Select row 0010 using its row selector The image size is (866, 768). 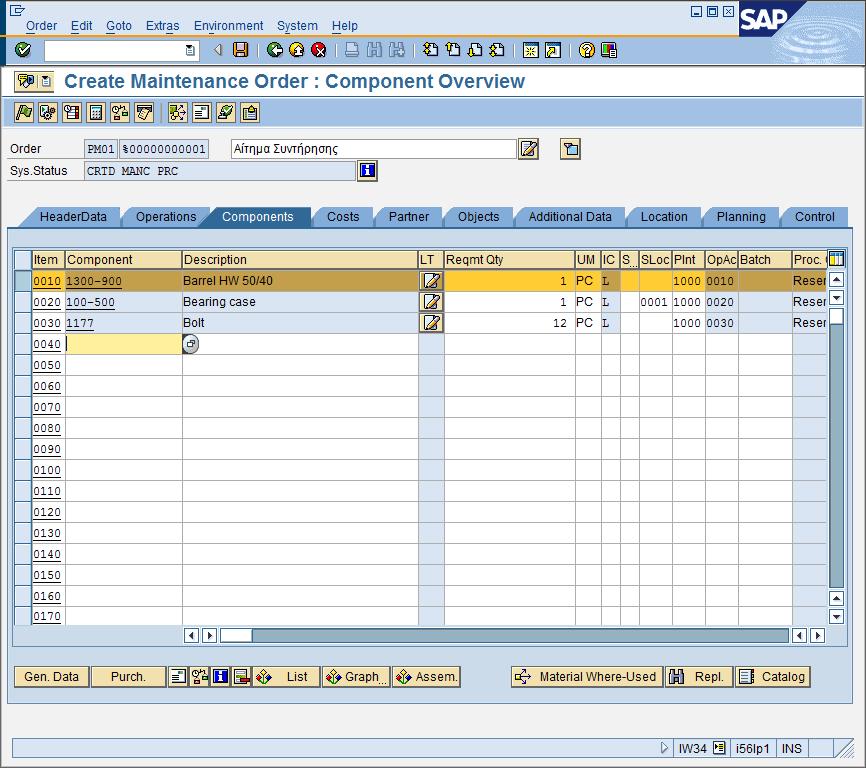coord(23,280)
